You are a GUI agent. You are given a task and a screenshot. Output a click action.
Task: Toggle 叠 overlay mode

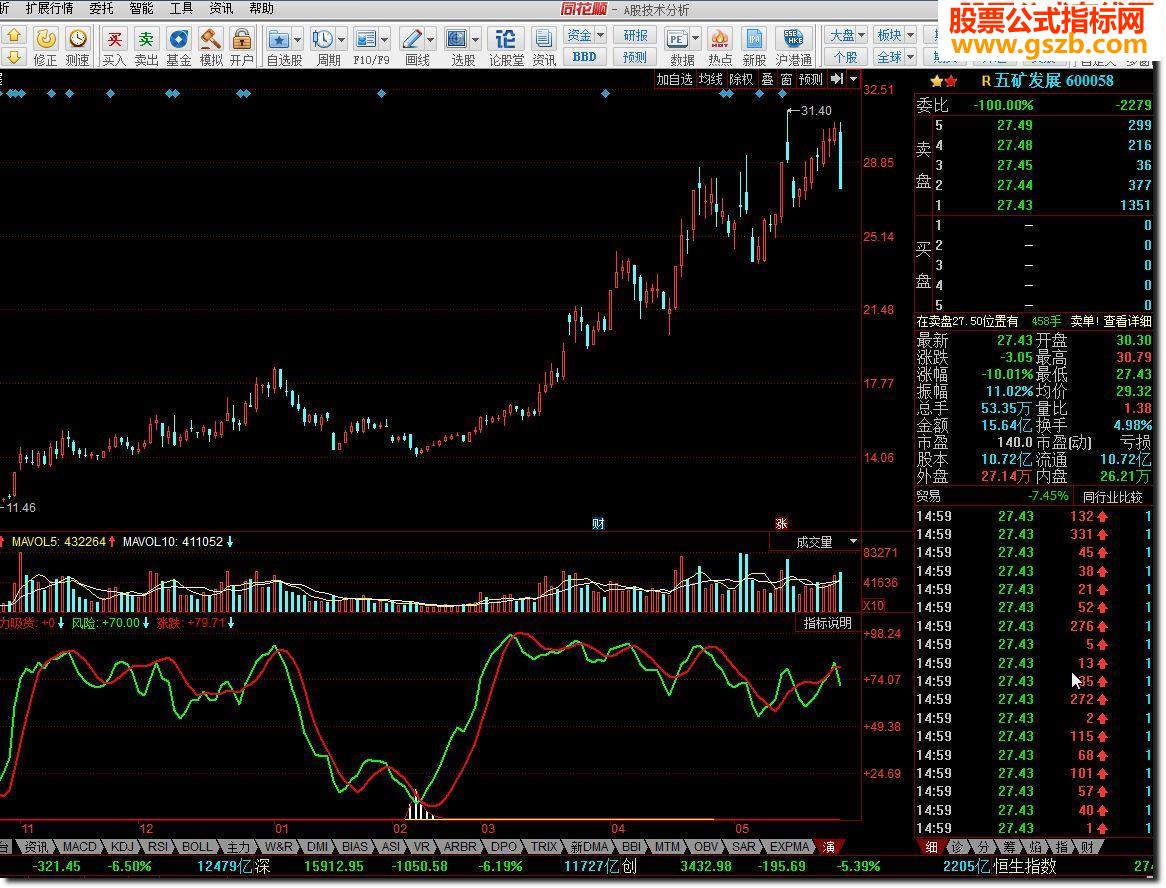click(x=767, y=79)
